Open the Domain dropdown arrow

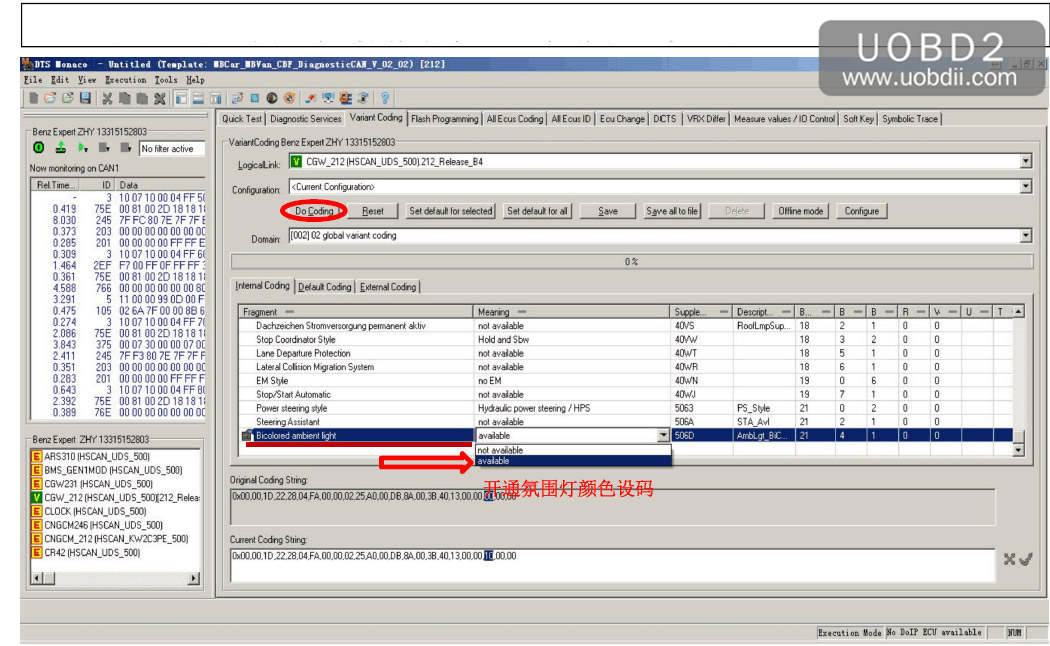click(x=1025, y=236)
